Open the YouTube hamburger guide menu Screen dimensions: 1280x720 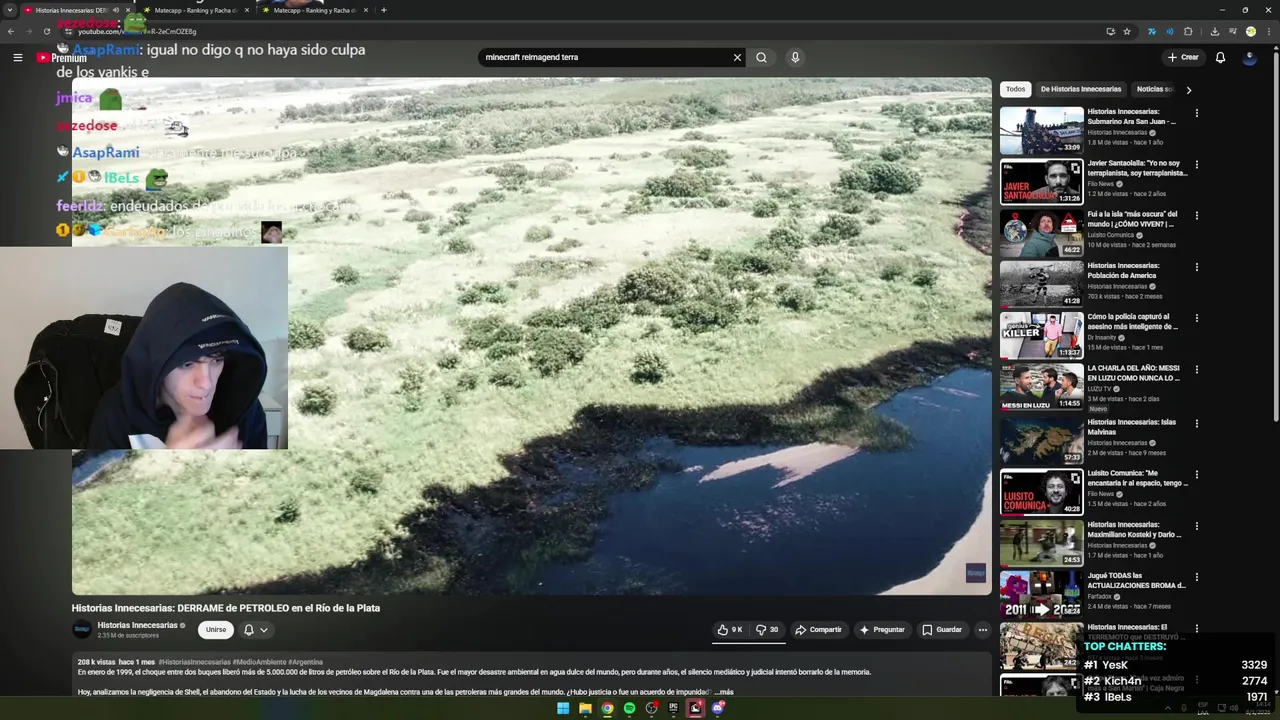pyautogui.click(x=17, y=58)
